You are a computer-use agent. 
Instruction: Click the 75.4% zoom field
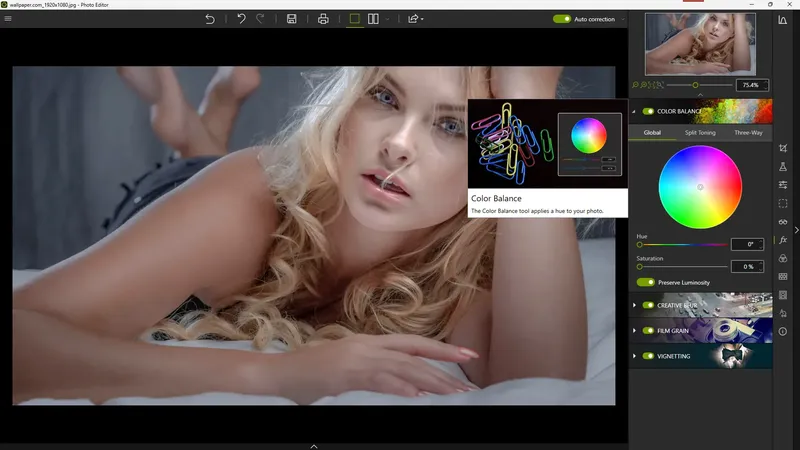pyautogui.click(x=751, y=85)
